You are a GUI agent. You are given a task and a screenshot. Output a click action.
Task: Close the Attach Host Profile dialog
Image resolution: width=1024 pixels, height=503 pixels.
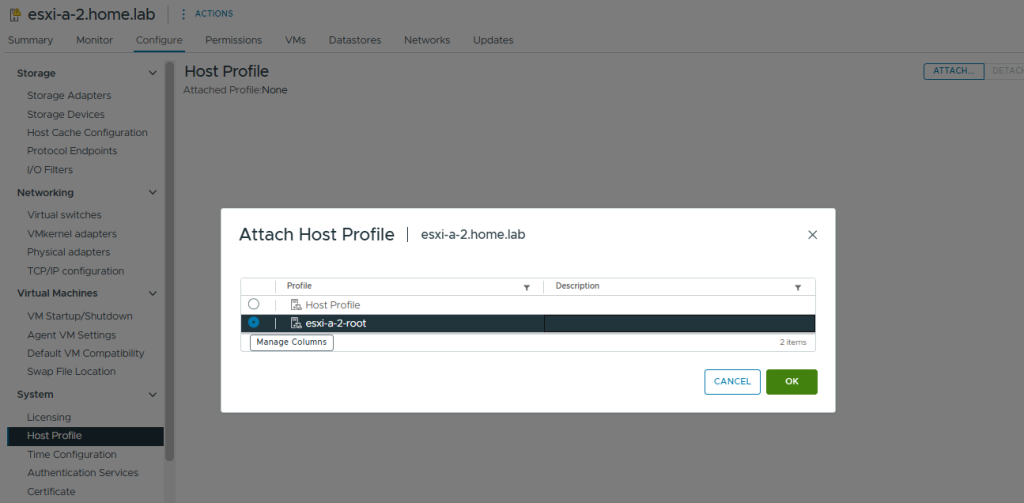[x=812, y=235]
